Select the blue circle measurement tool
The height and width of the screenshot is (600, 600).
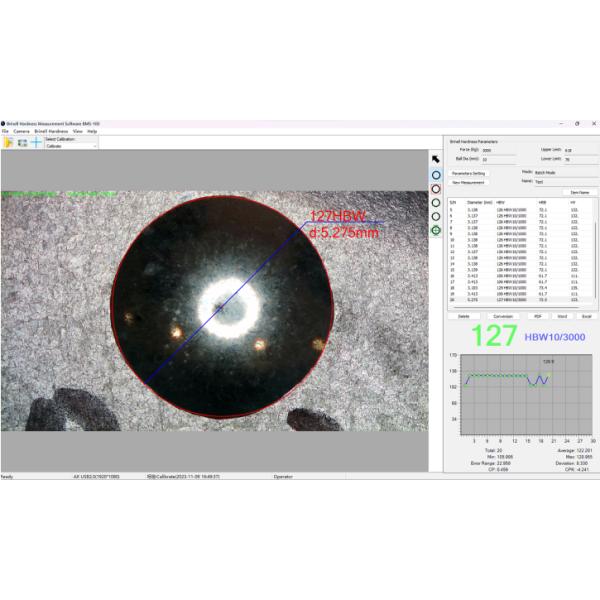pyautogui.click(x=436, y=174)
